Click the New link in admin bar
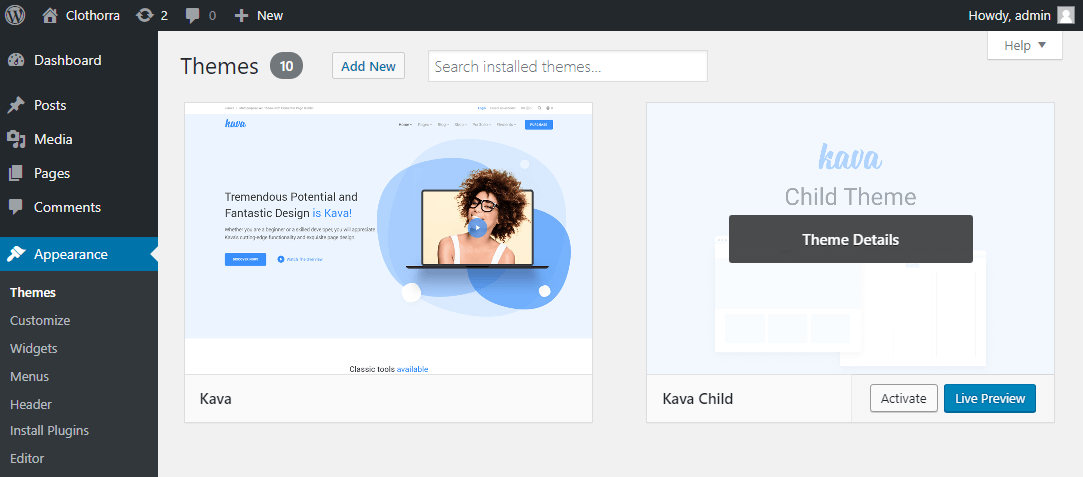The height and width of the screenshot is (477, 1083). tap(270, 15)
